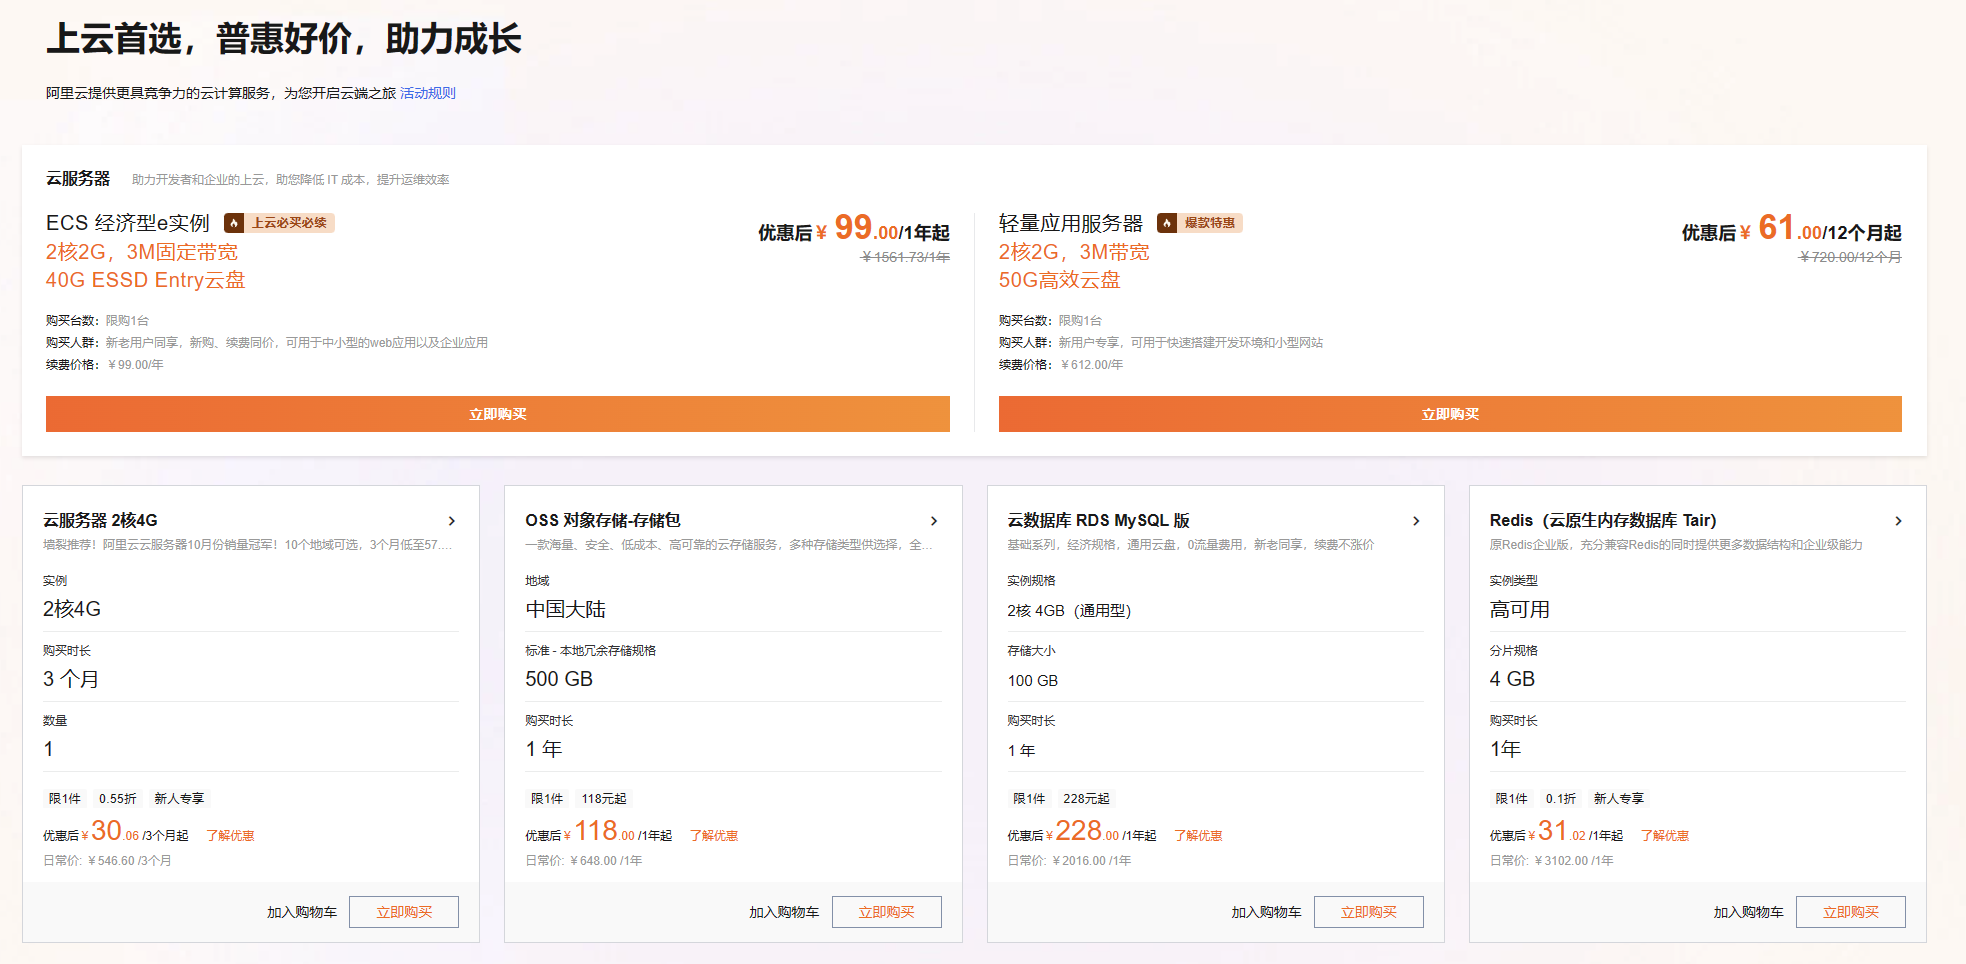Buy now the OSS 存储包 offer
1966x964 pixels.
886,912
